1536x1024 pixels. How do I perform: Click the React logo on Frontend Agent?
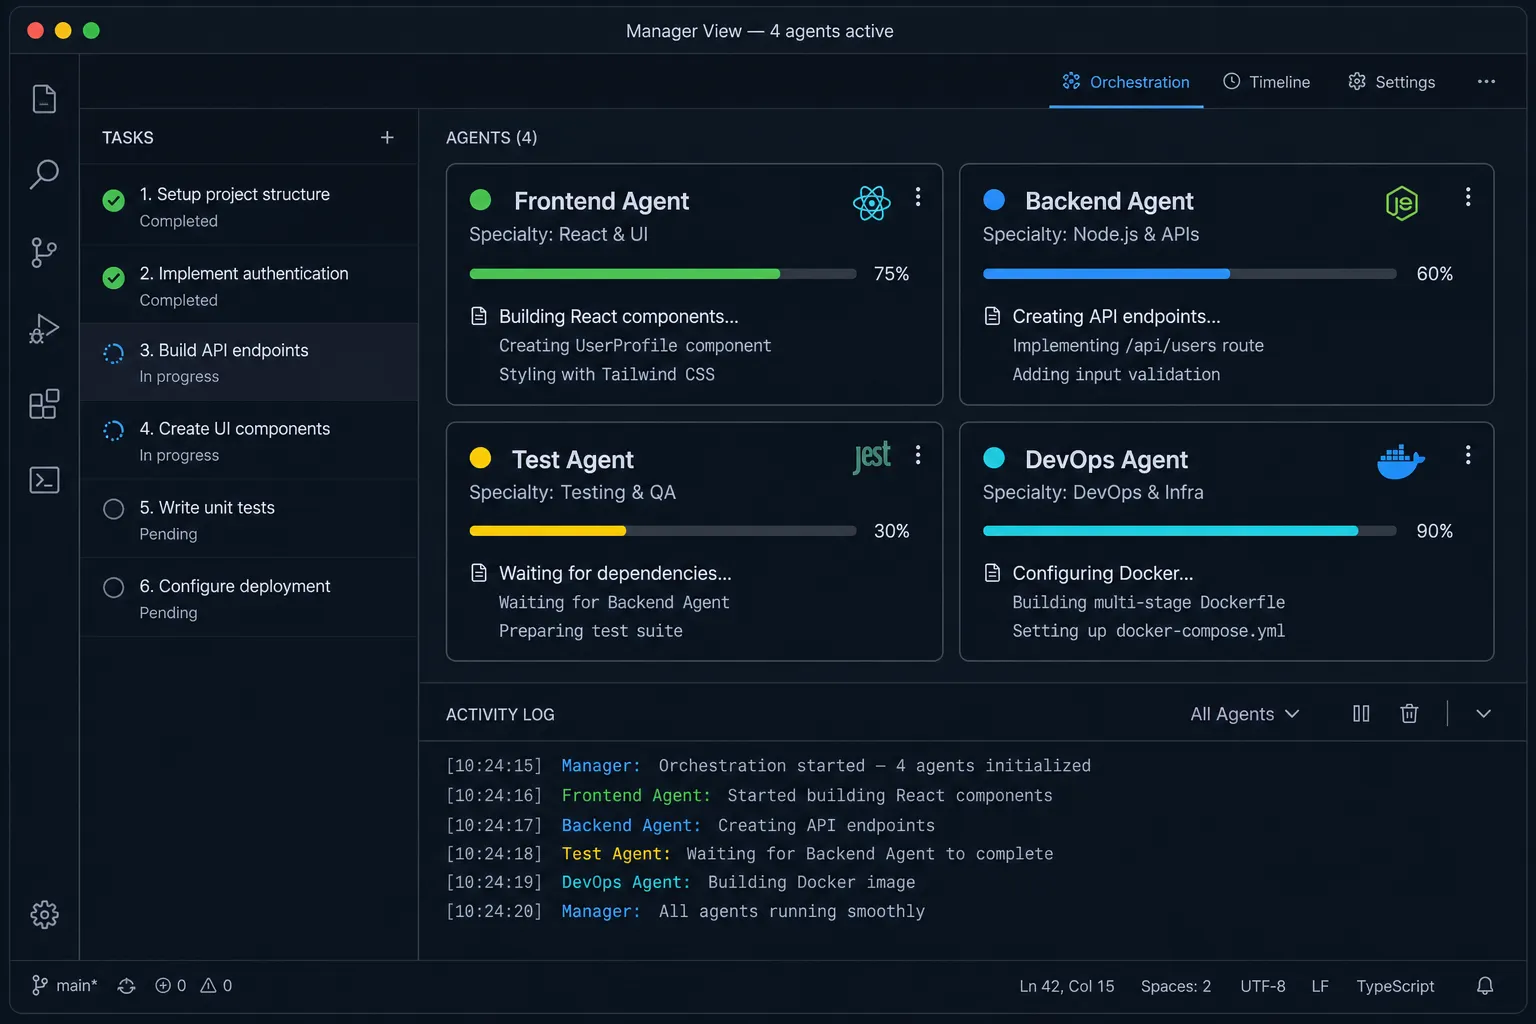[871, 203]
